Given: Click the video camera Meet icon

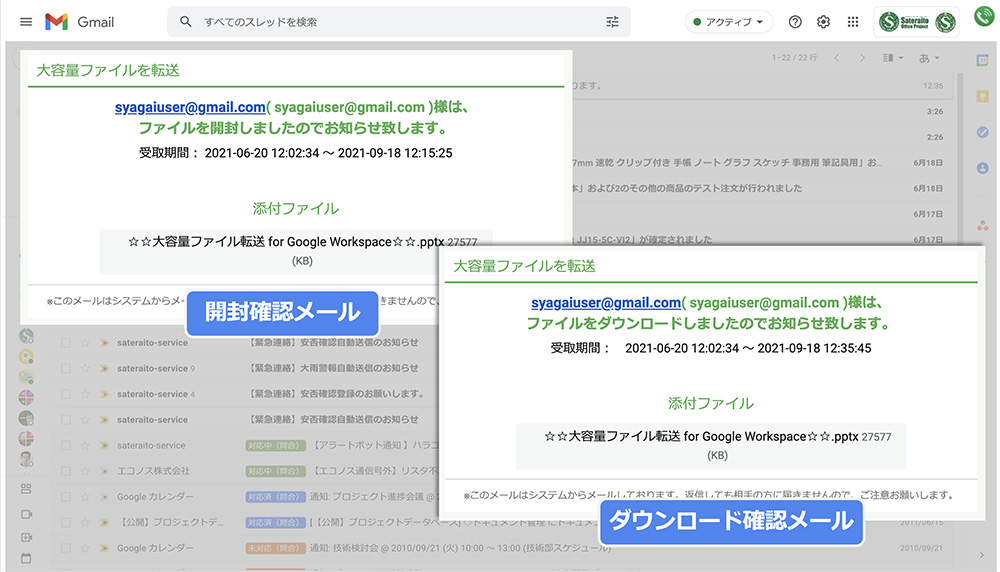Looking at the screenshot, I should pos(26,514).
